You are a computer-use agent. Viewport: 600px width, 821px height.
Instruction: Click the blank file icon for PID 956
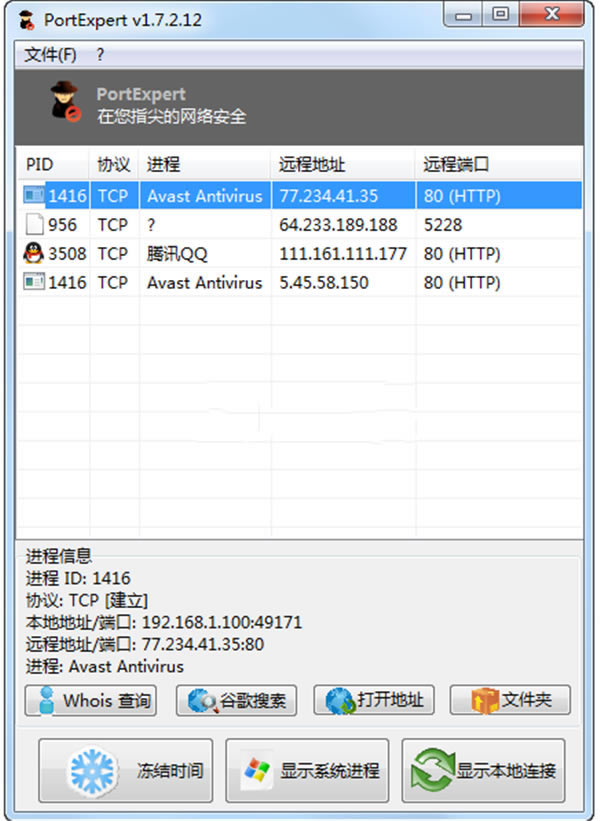point(33,225)
